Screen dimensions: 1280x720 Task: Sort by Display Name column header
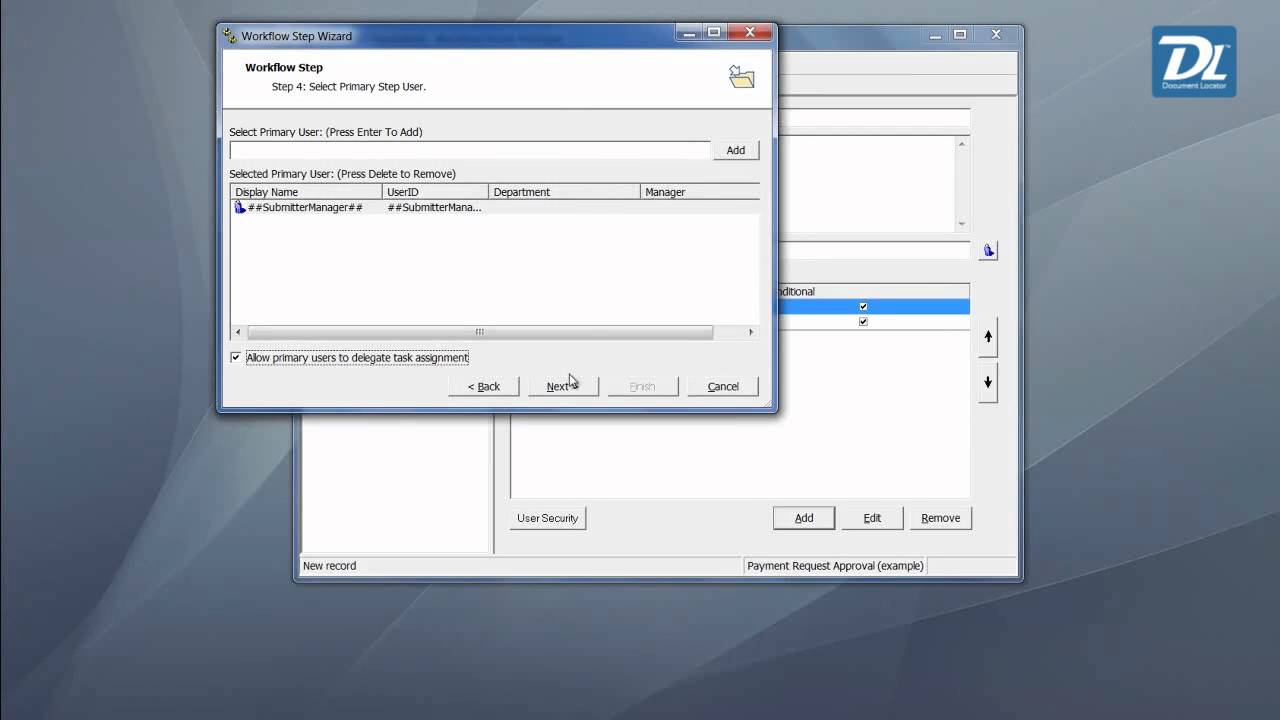coord(306,192)
